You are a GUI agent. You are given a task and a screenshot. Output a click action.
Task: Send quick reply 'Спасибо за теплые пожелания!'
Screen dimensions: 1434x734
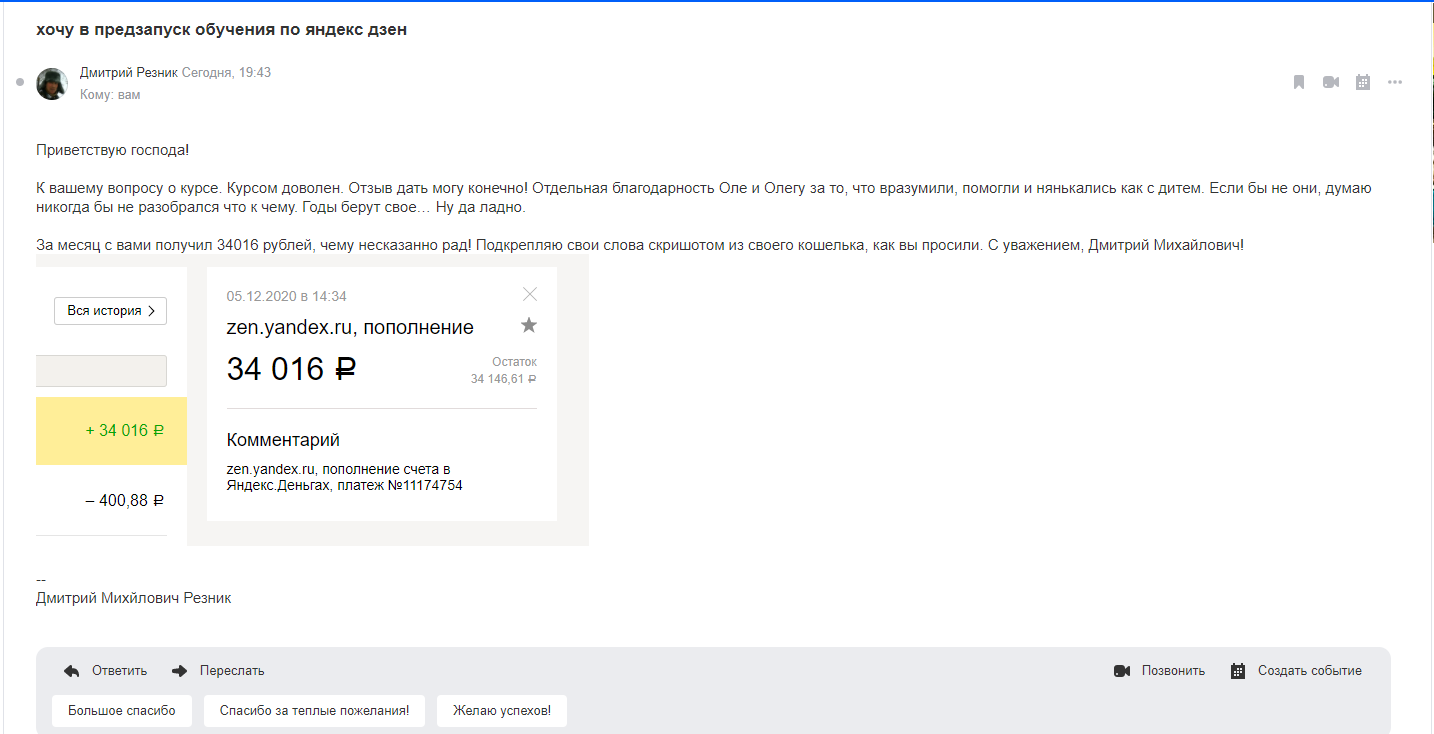(314, 711)
